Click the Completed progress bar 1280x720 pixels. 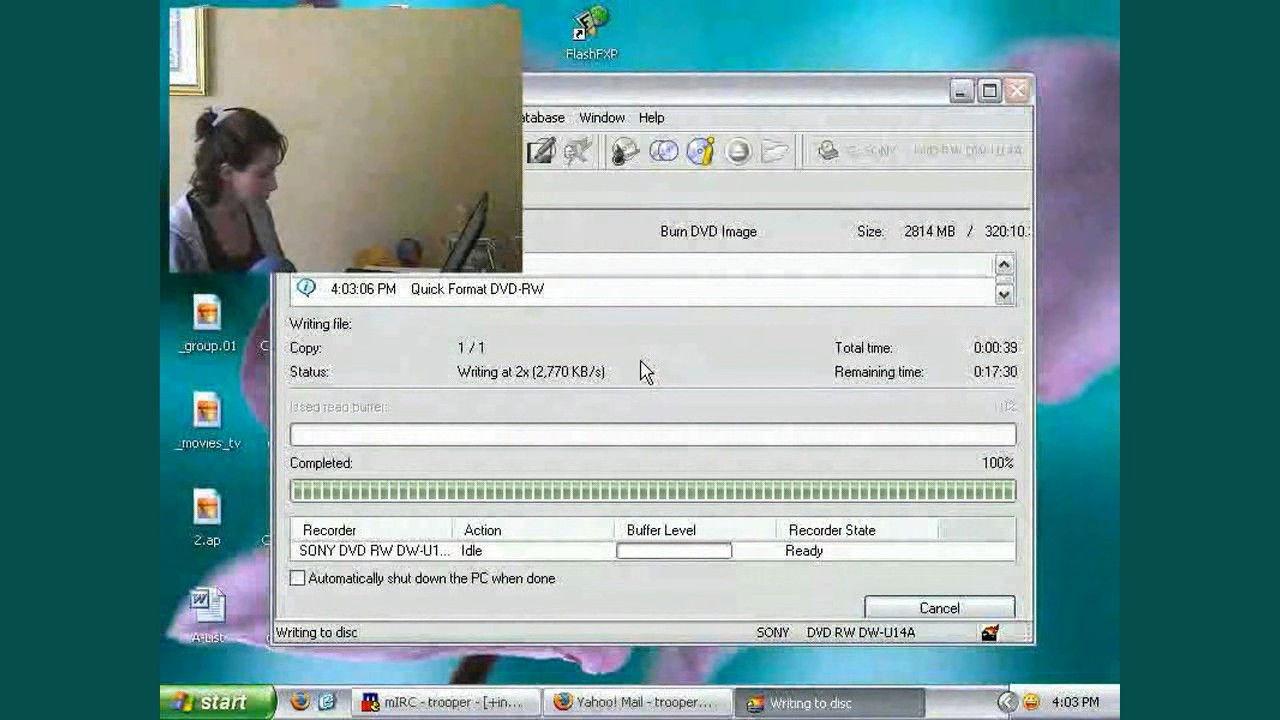point(652,490)
